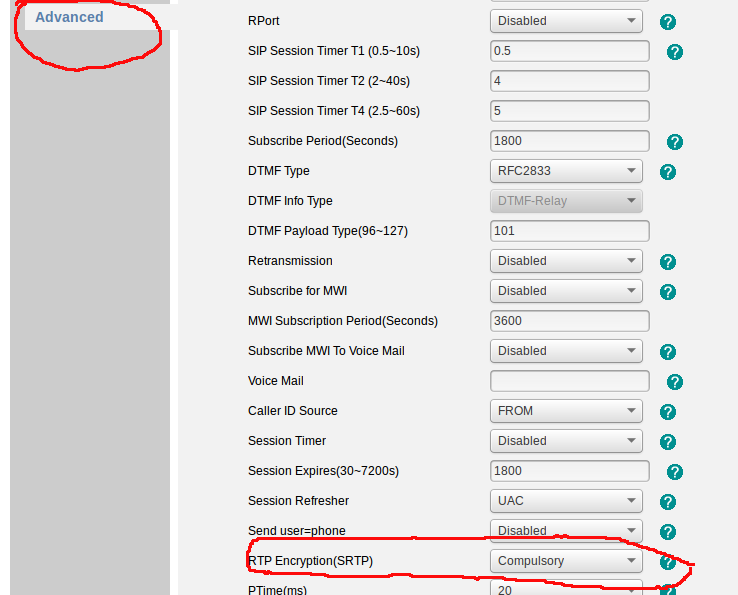Expand the Session Timer dropdown
The width and height of the screenshot is (738, 595).
(566, 441)
